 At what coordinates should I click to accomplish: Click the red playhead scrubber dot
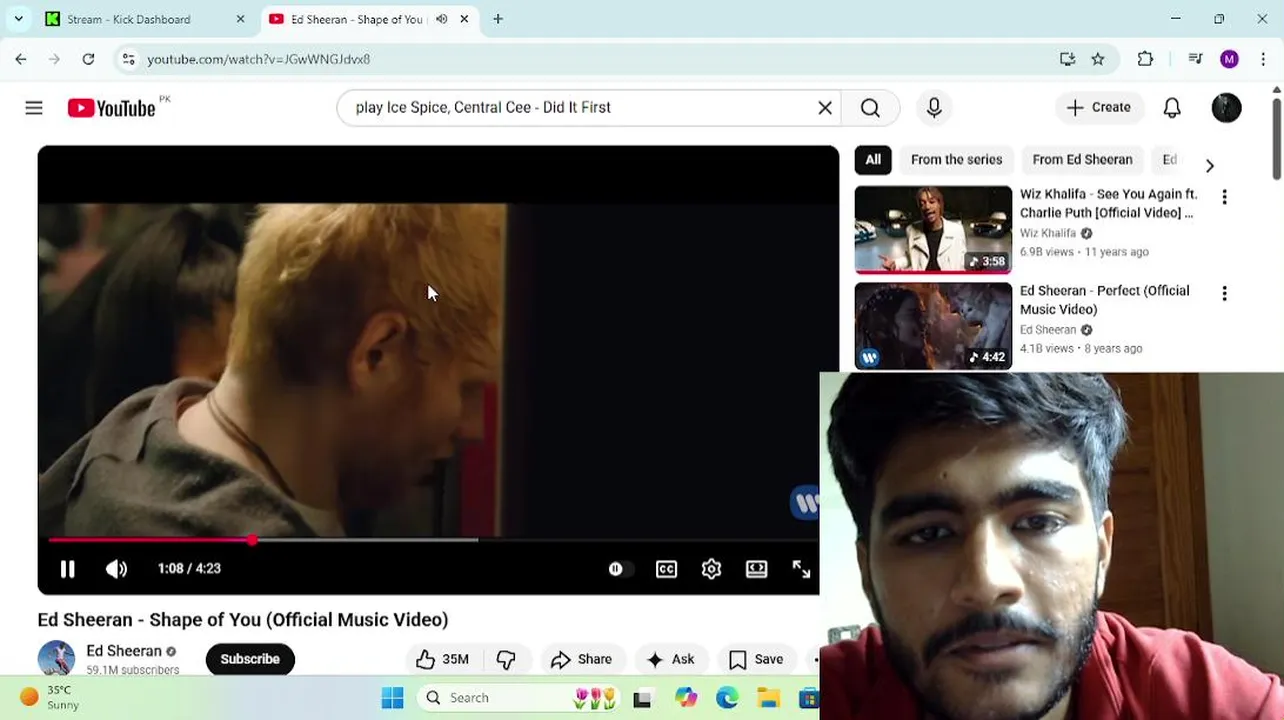click(x=252, y=540)
